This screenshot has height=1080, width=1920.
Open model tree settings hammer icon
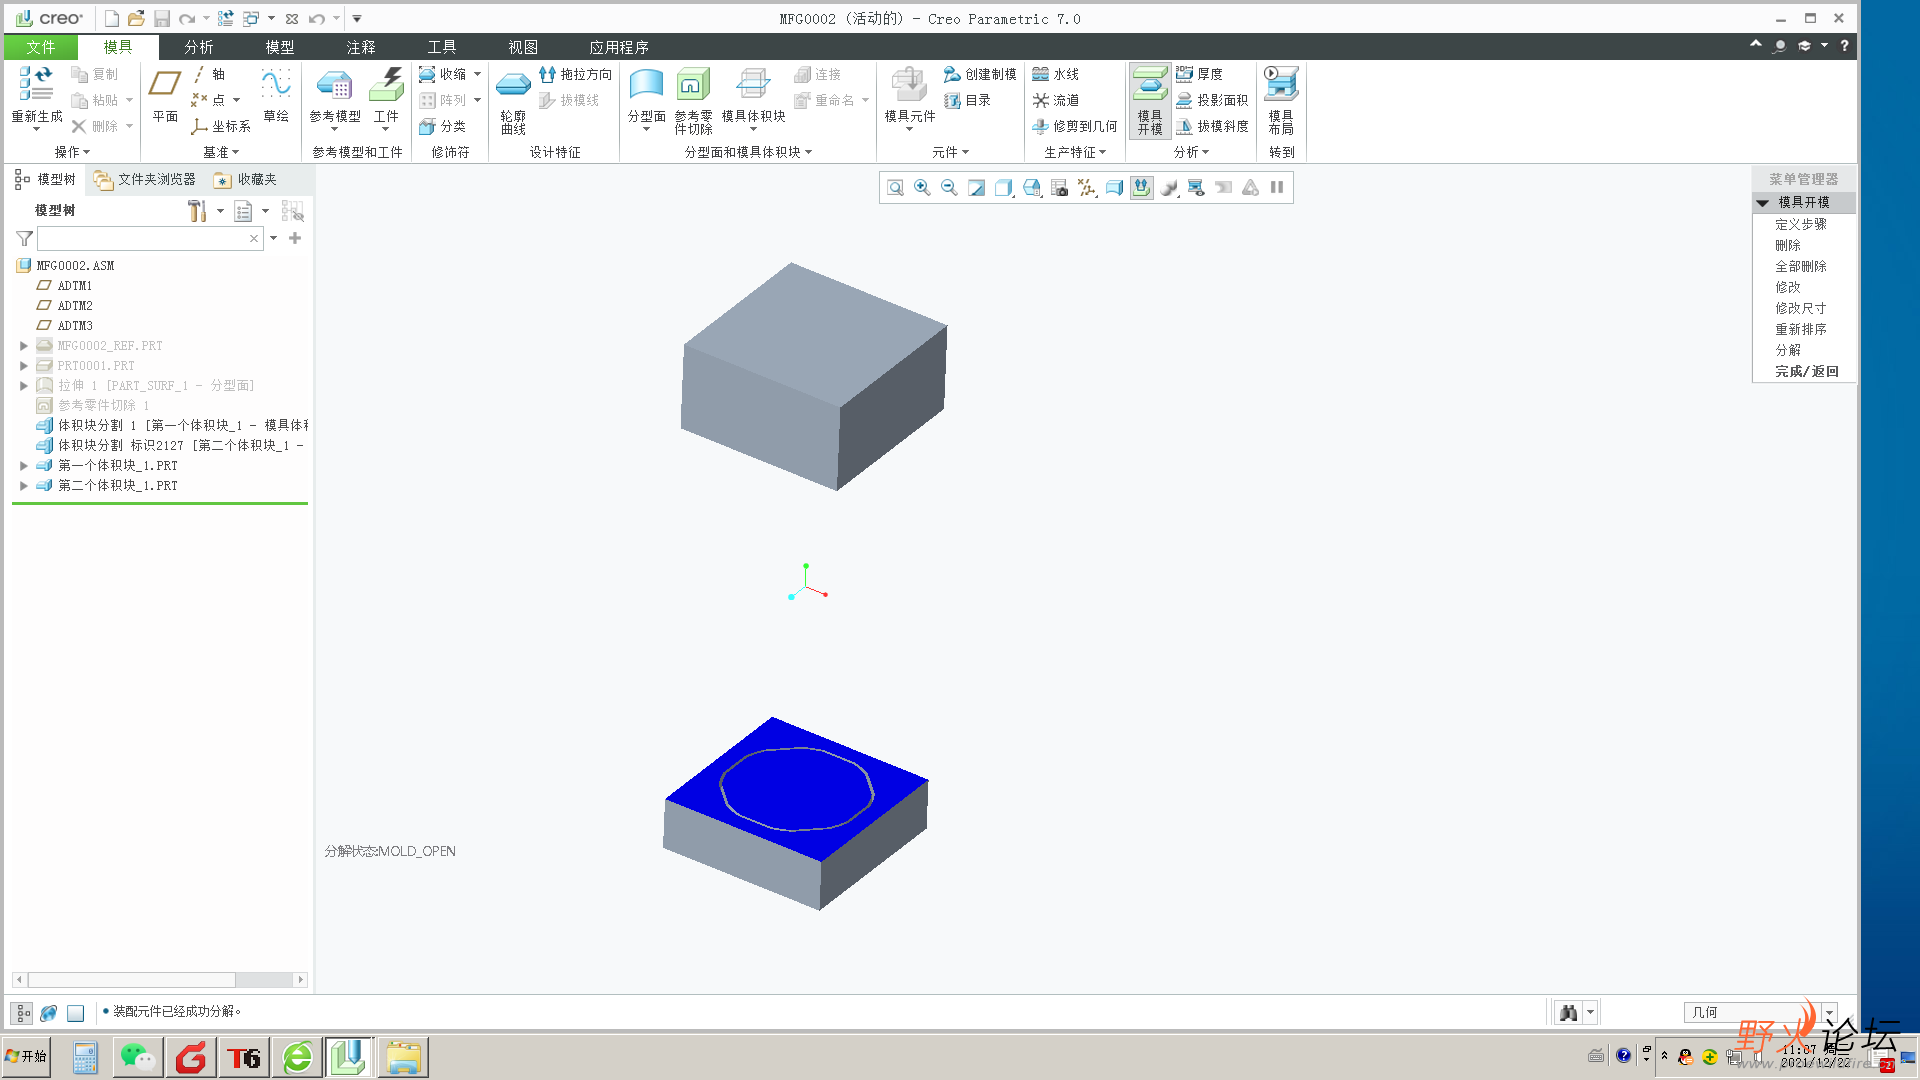(197, 211)
